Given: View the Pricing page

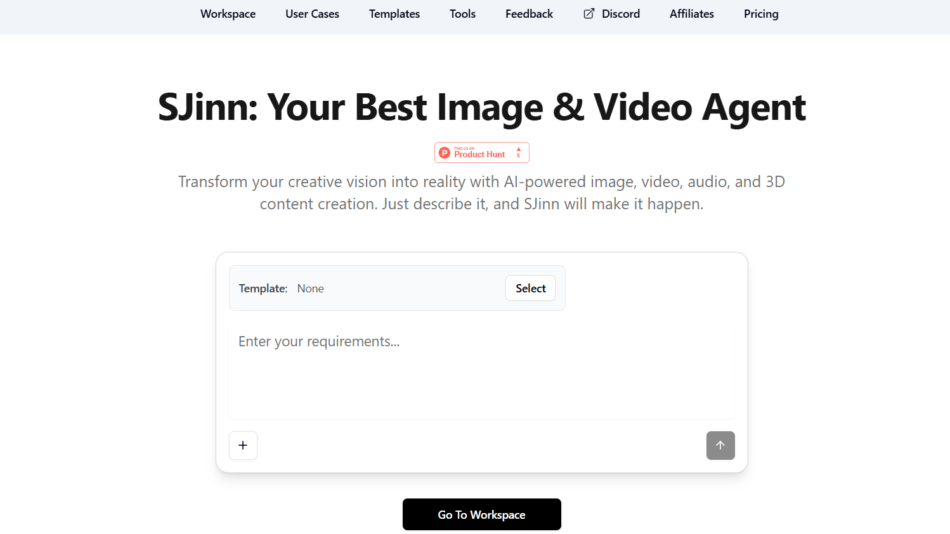Looking at the screenshot, I should (761, 14).
